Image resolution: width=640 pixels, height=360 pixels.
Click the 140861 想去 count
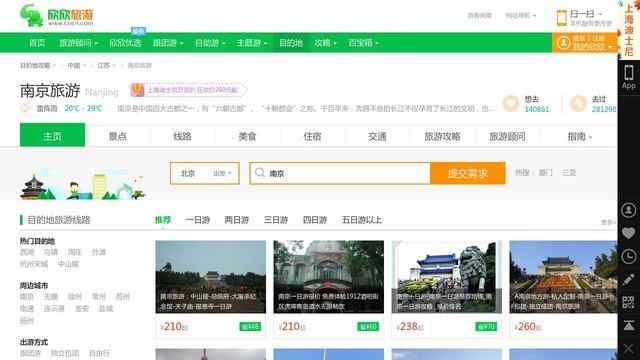point(537,109)
